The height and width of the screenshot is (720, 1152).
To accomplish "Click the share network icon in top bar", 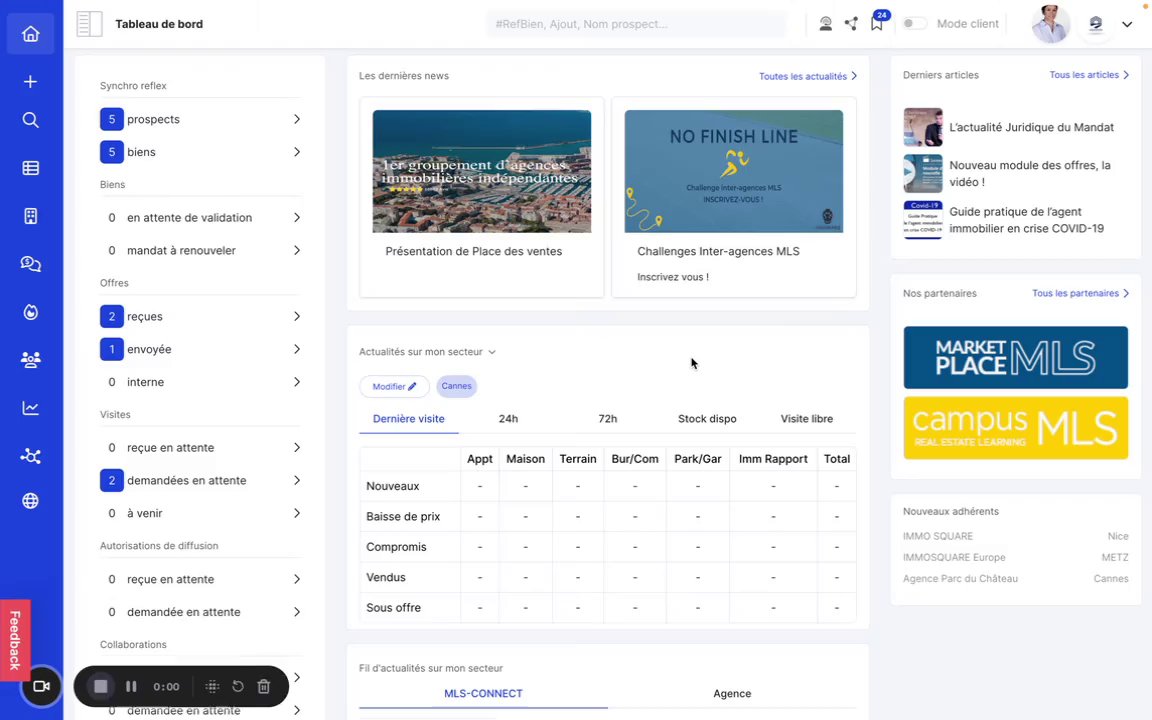I will pos(851,24).
